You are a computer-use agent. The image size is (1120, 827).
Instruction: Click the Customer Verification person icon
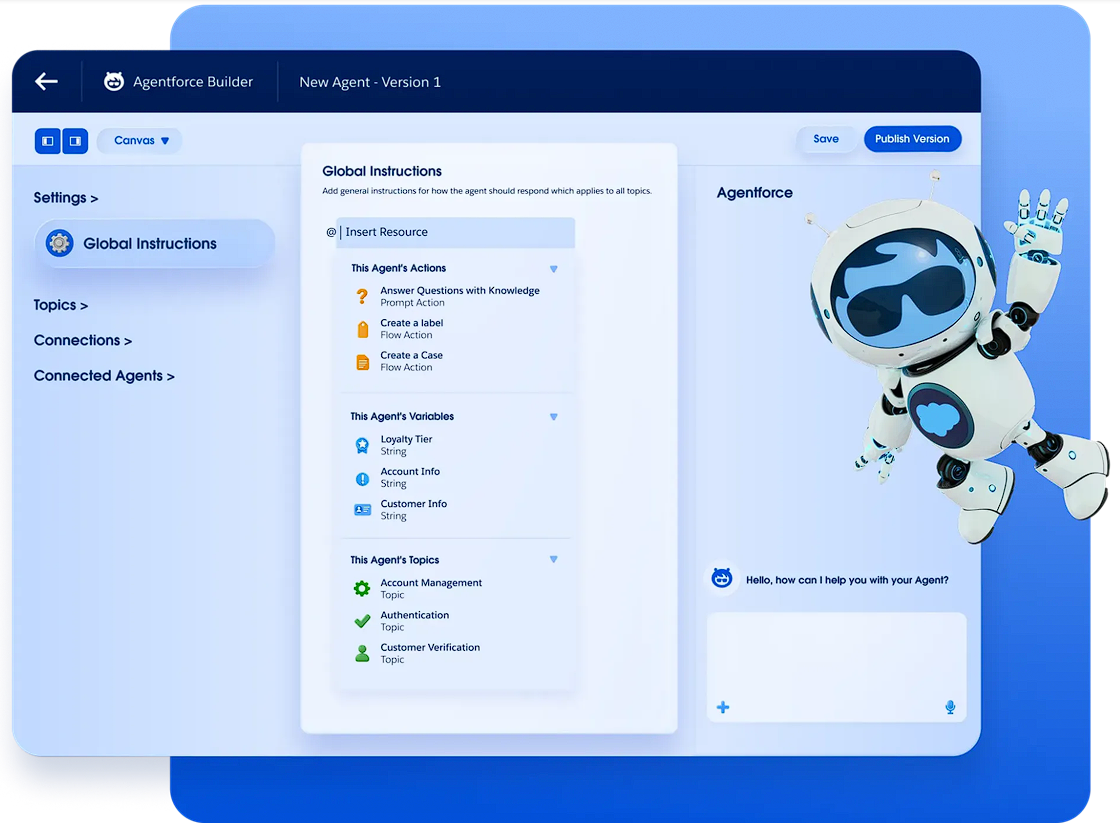tap(362, 653)
